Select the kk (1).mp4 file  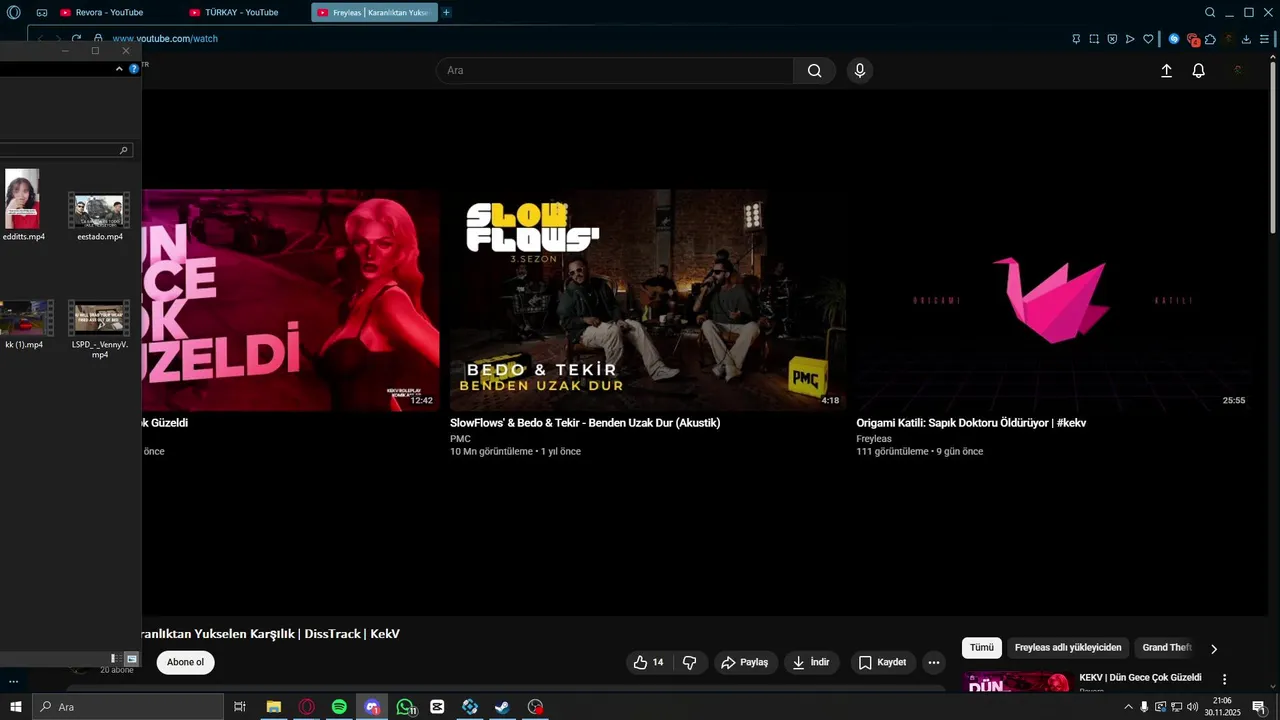point(25,324)
